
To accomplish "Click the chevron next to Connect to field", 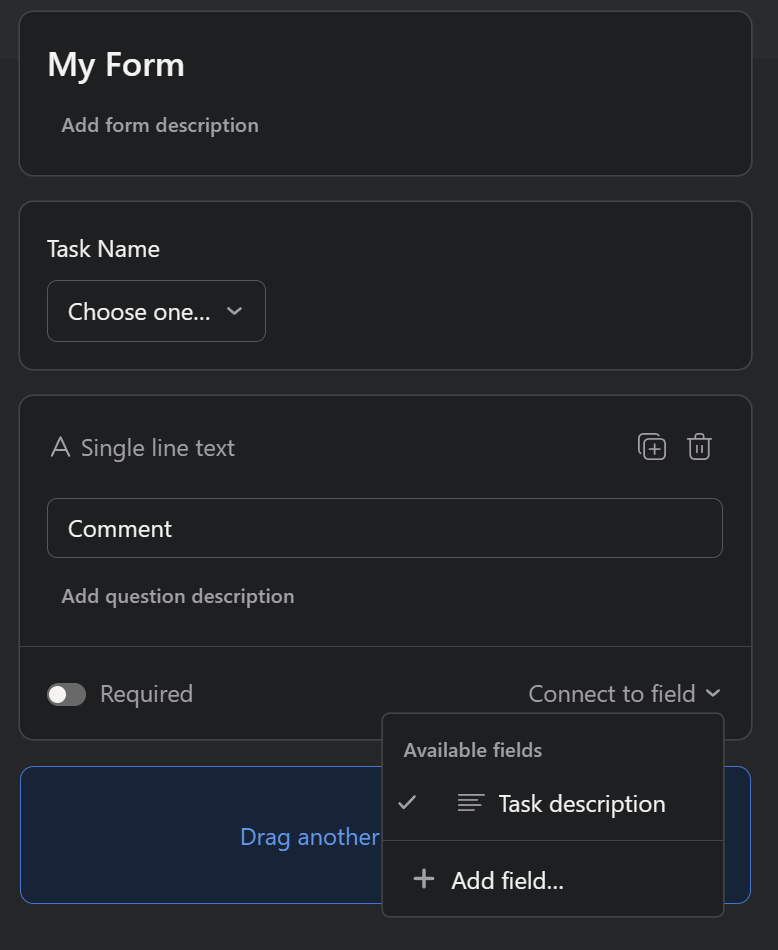I will (x=714, y=693).
